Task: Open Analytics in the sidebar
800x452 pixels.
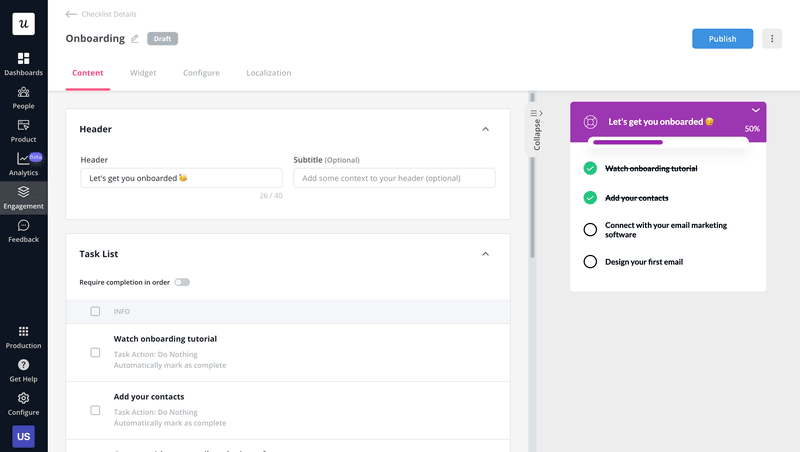Action: pyautogui.click(x=23, y=164)
